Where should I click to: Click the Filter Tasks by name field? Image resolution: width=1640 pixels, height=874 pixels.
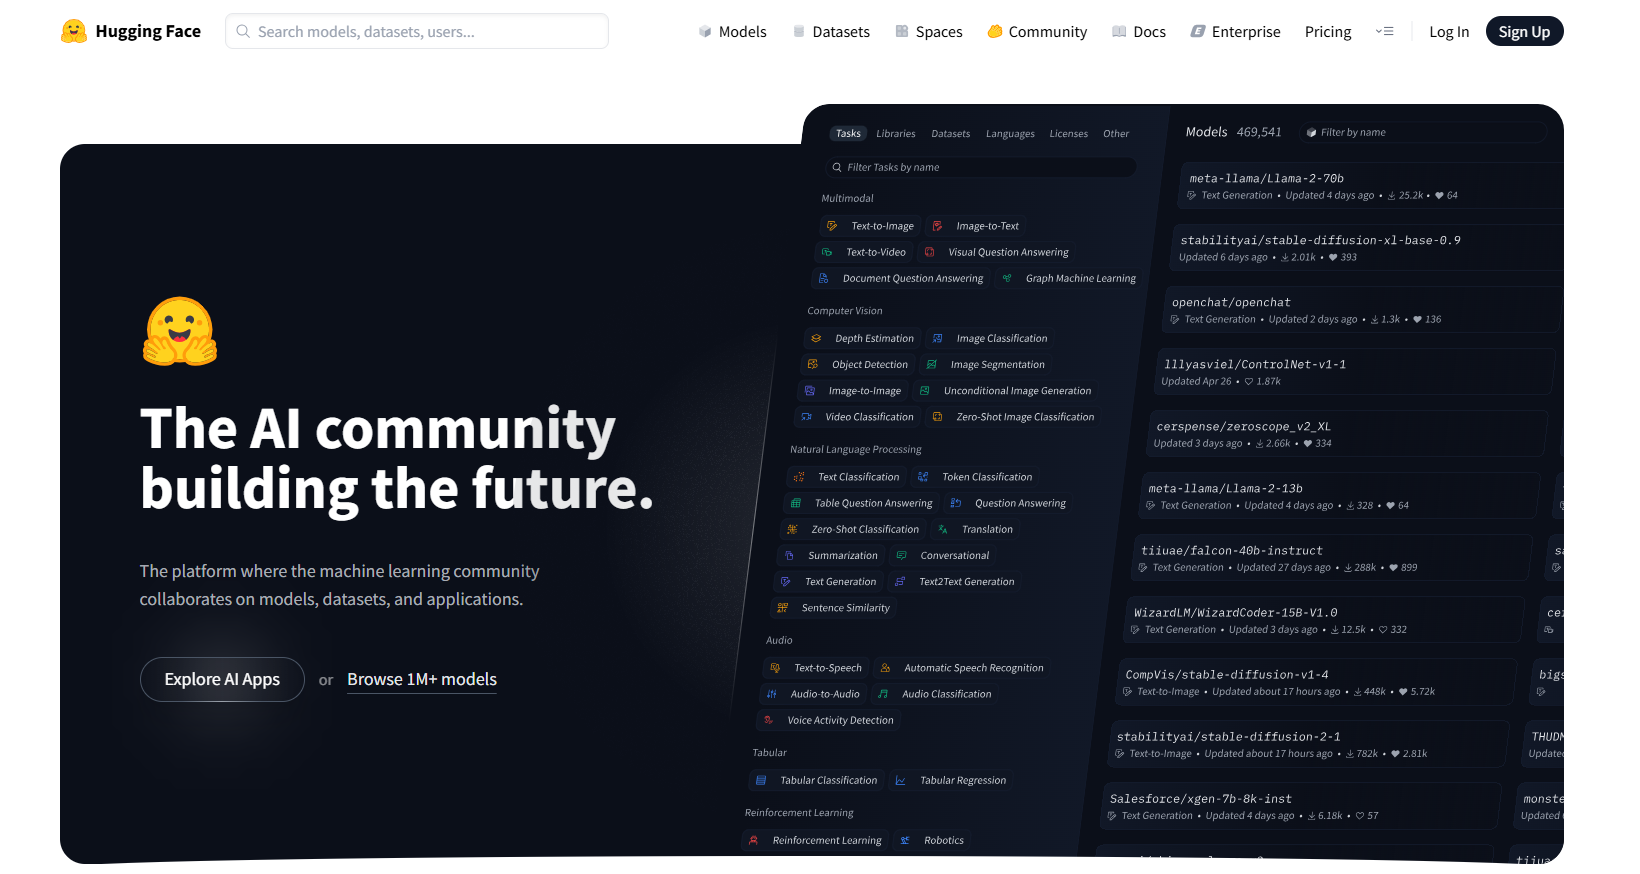(981, 167)
